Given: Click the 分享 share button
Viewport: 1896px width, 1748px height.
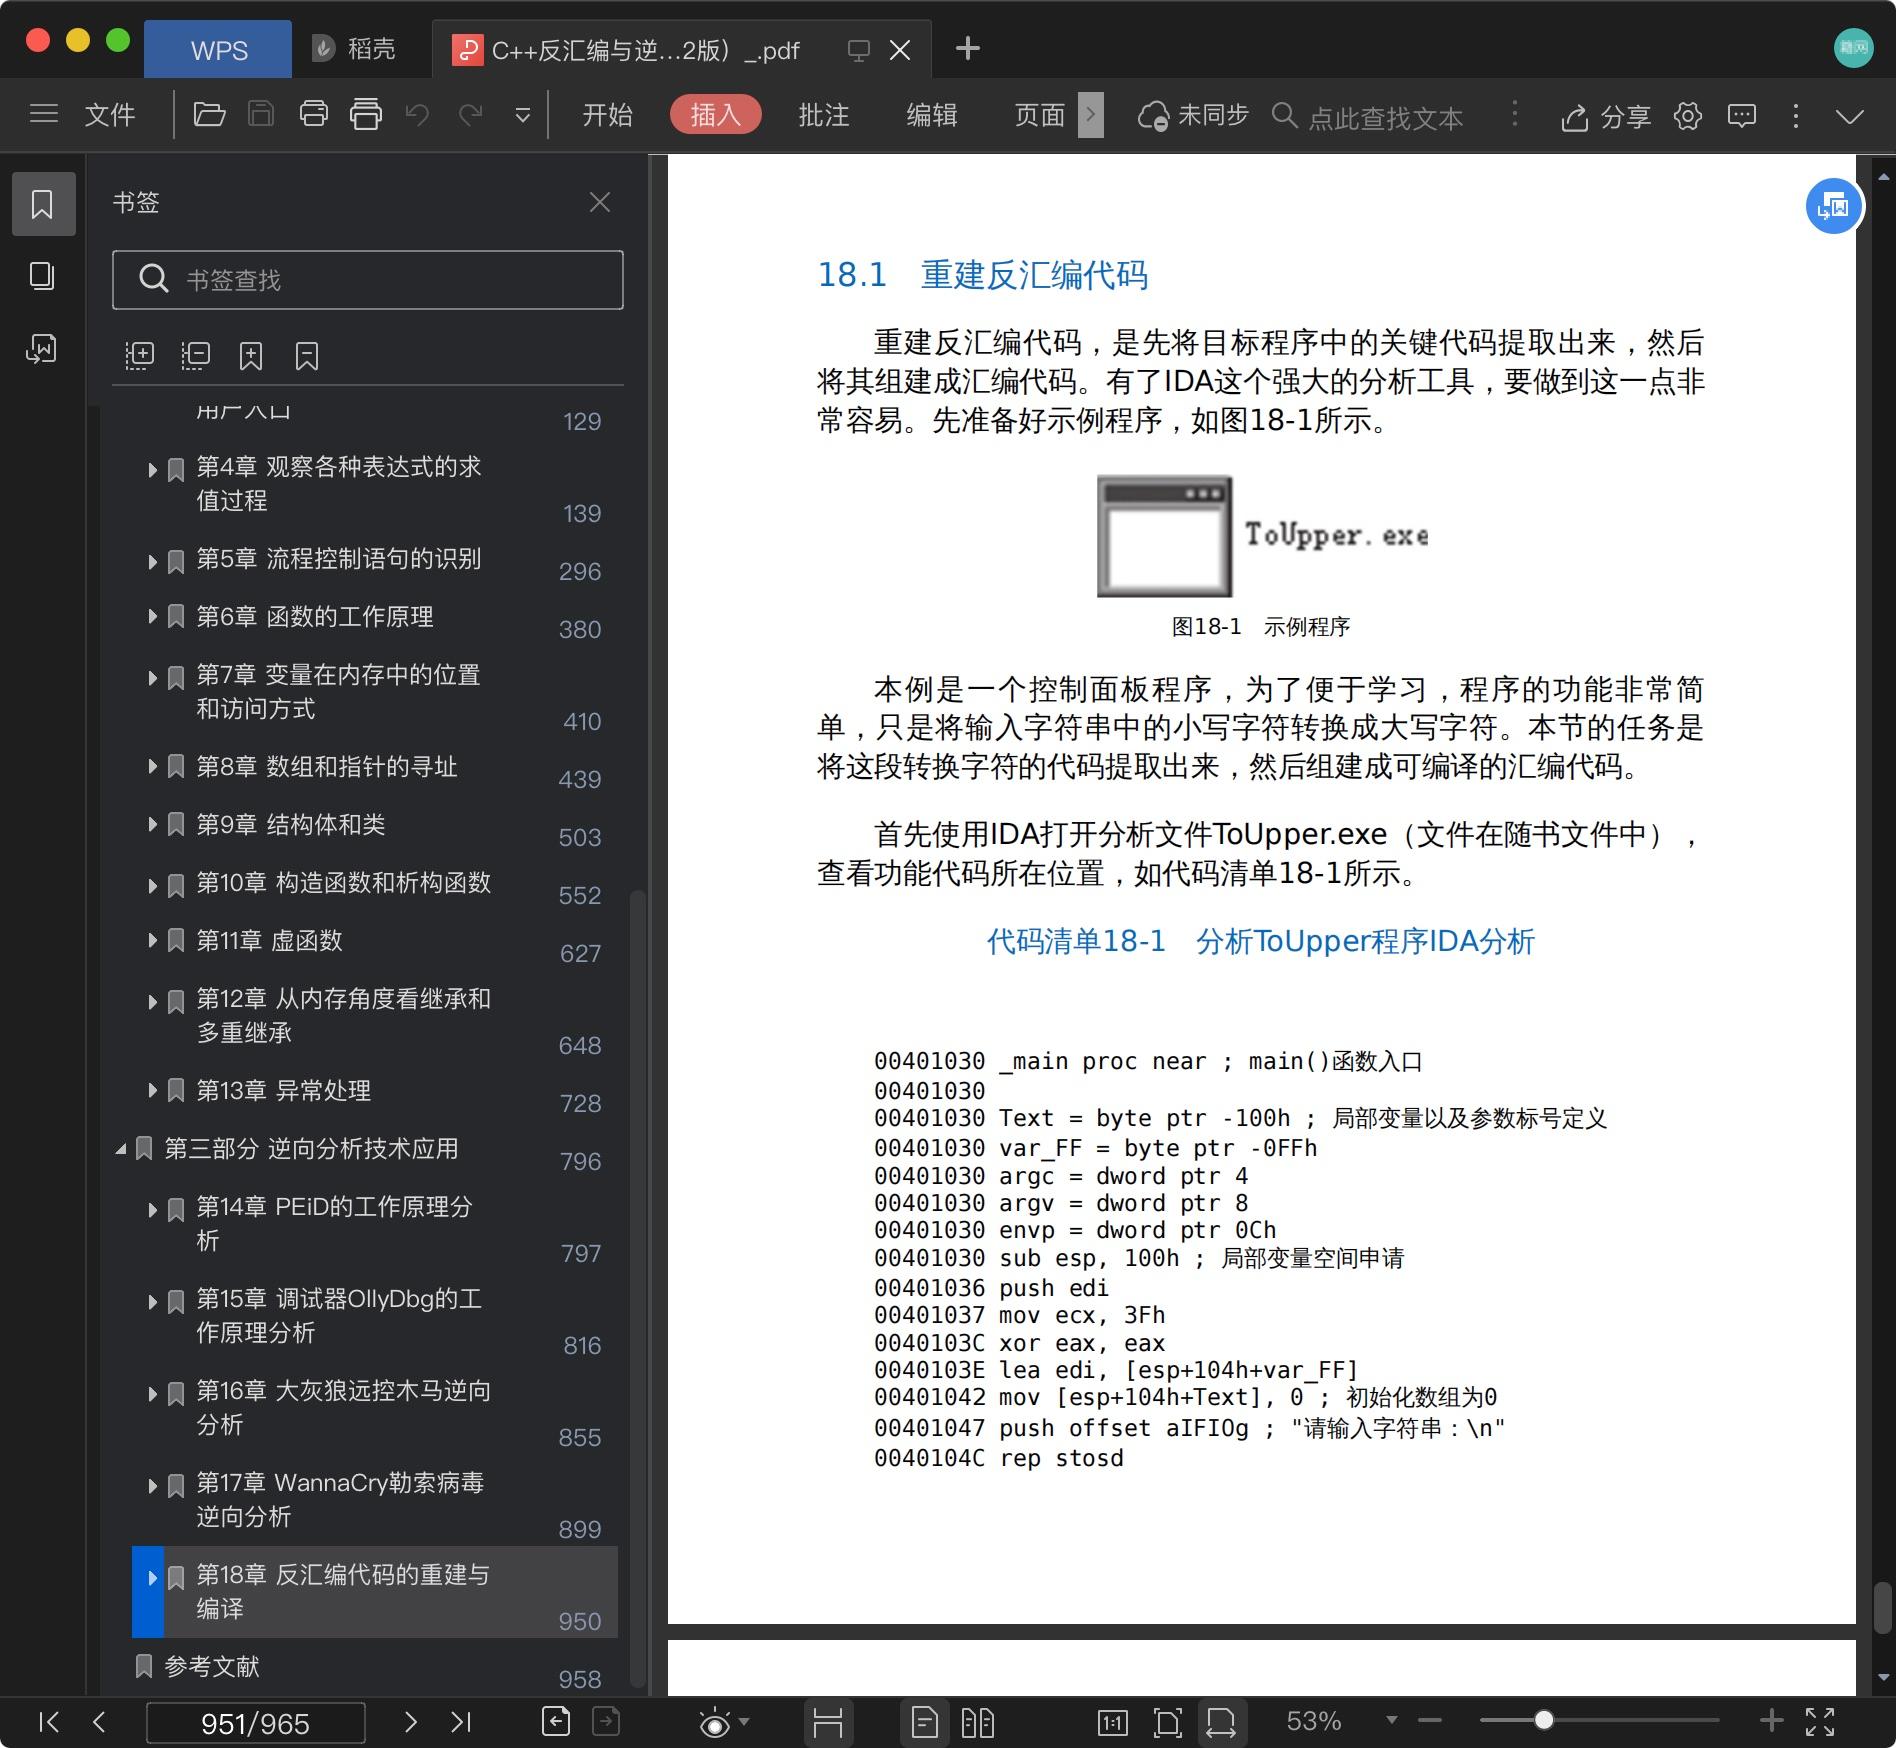Looking at the screenshot, I should coord(1605,116).
